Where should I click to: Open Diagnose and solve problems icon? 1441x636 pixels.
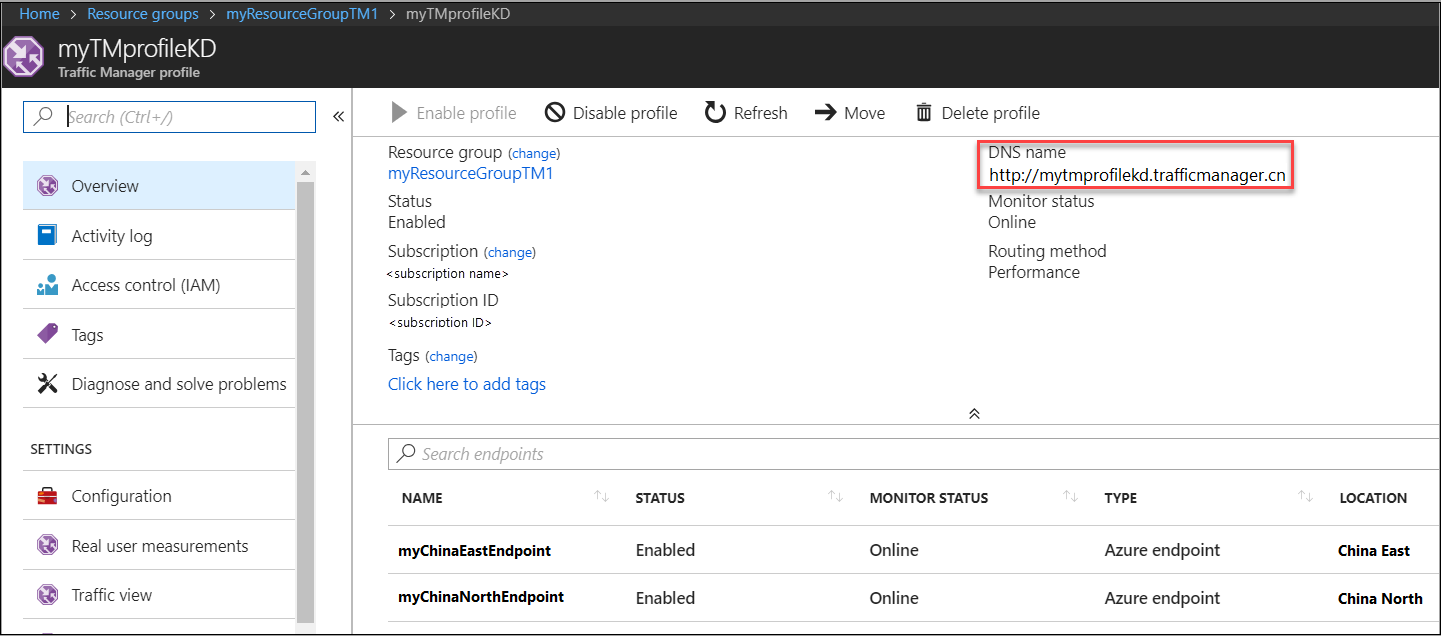click(47, 384)
